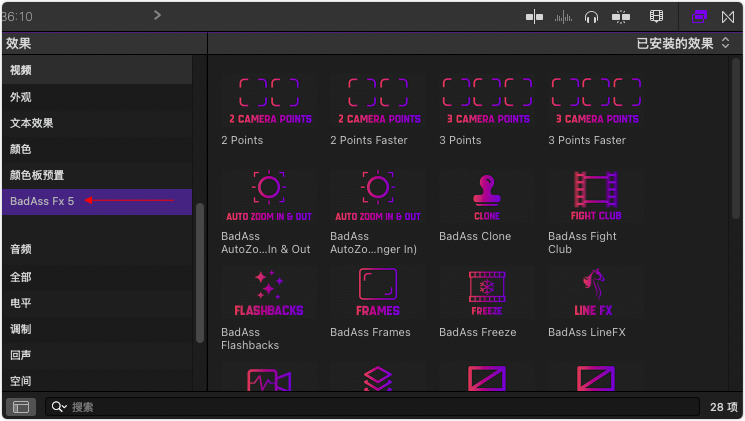Select the BadAss Frames effect icon
745x421 pixels.
click(x=378, y=292)
